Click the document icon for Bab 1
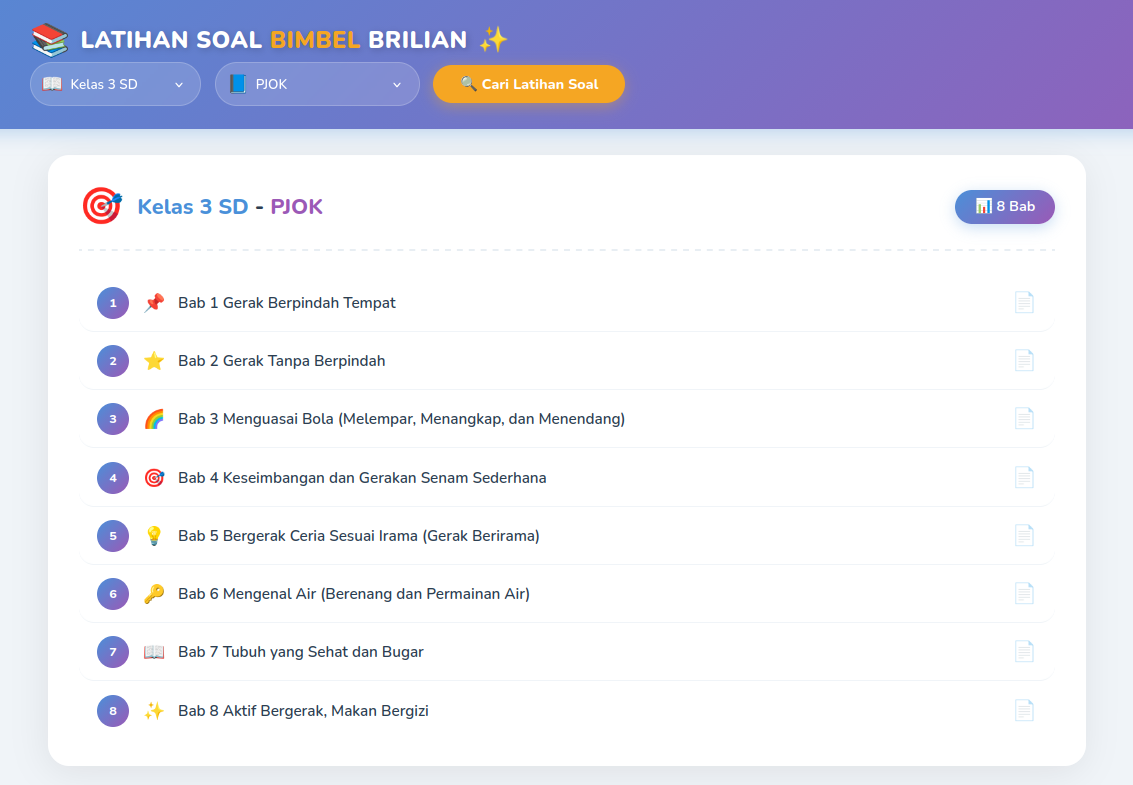Viewport: 1133px width, 785px height. pos(1024,302)
